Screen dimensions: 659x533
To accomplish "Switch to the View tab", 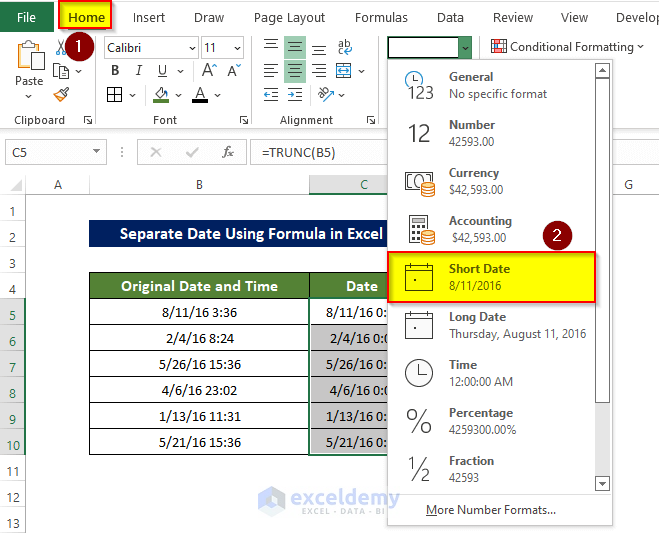I will click(574, 18).
